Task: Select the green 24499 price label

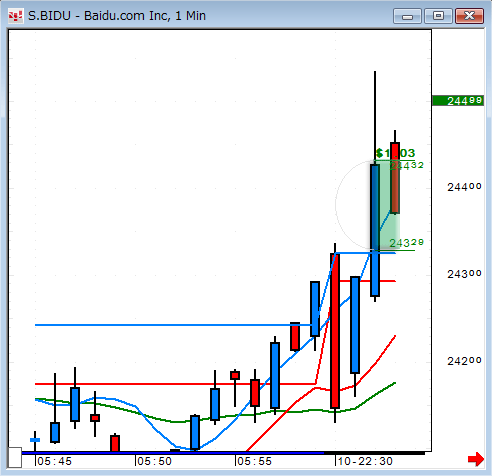Action: coord(458,101)
